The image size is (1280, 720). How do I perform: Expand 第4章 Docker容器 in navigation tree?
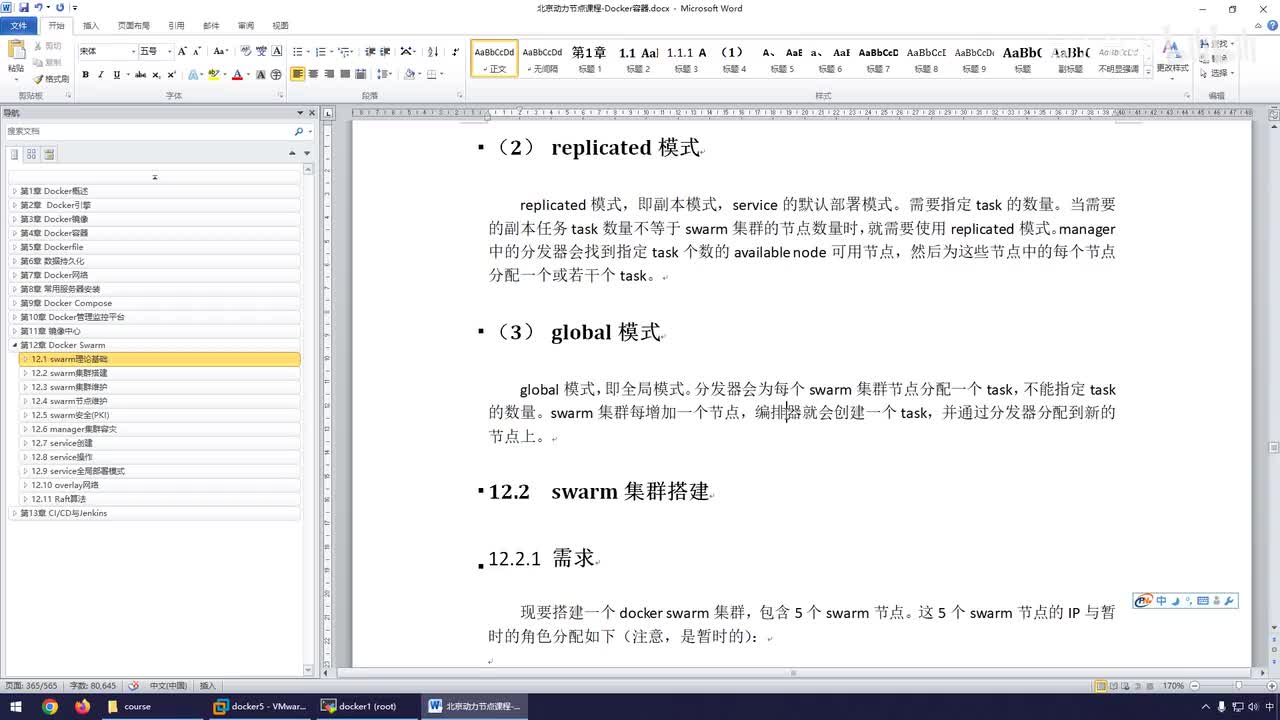pyautogui.click(x=14, y=233)
